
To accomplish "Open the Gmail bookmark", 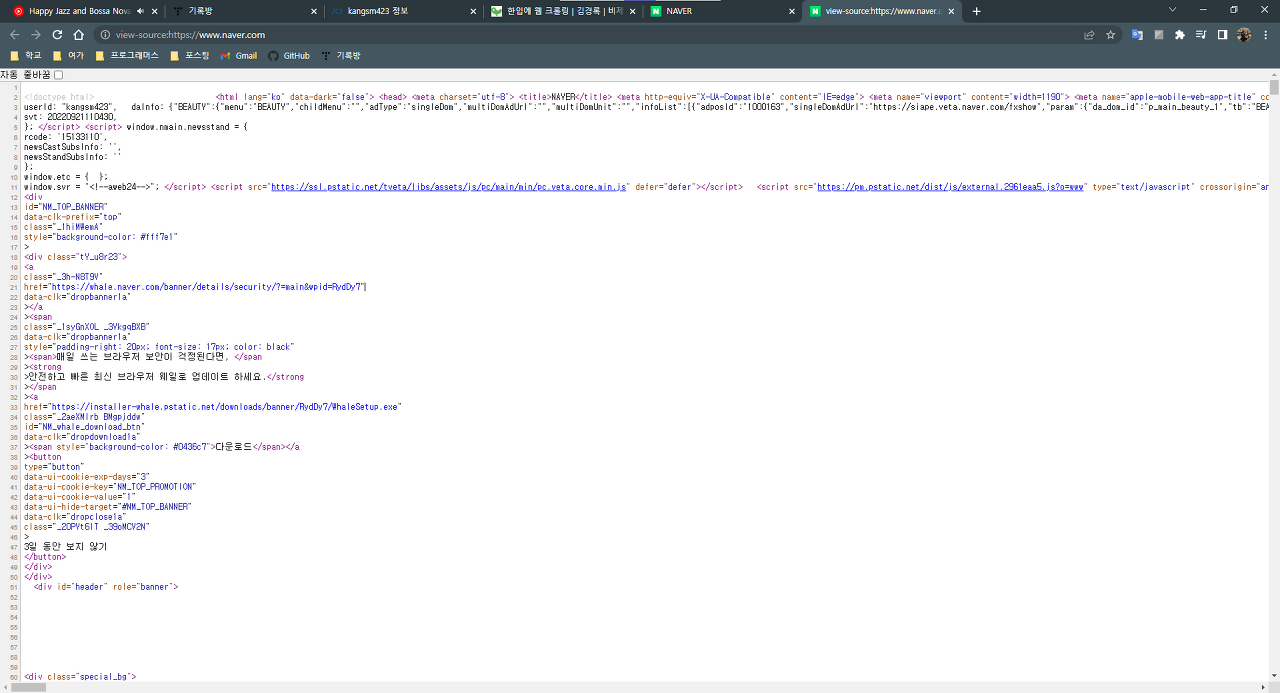I will pyautogui.click(x=239, y=56).
